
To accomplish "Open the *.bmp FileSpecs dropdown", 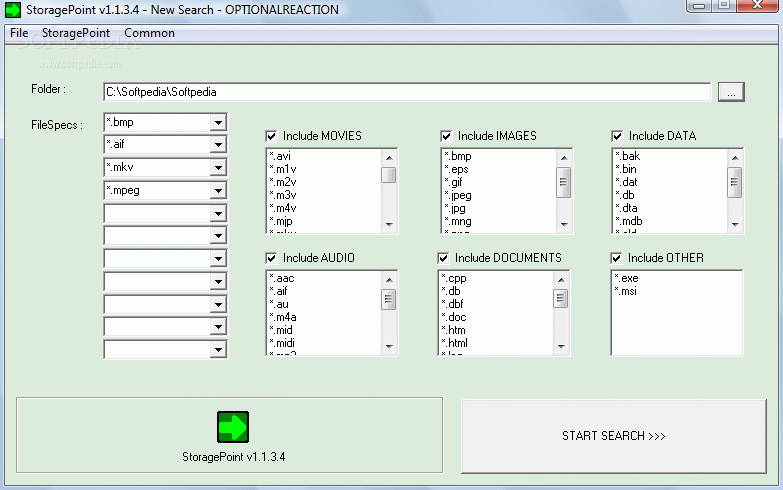I will (x=218, y=122).
